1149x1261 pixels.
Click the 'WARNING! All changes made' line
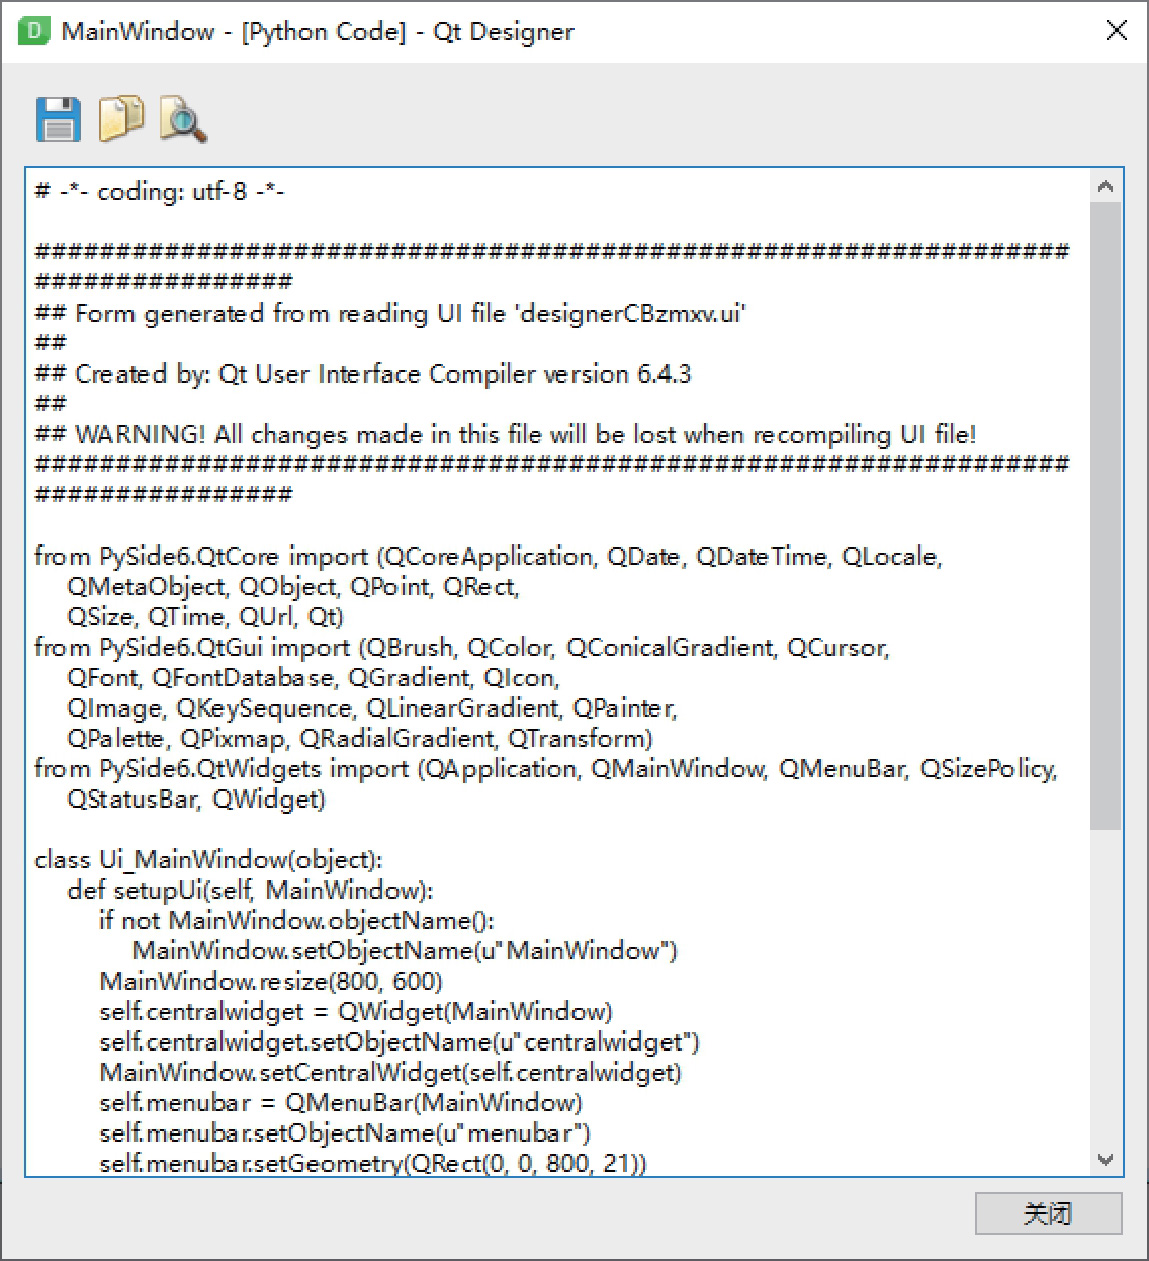[x=505, y=434]
